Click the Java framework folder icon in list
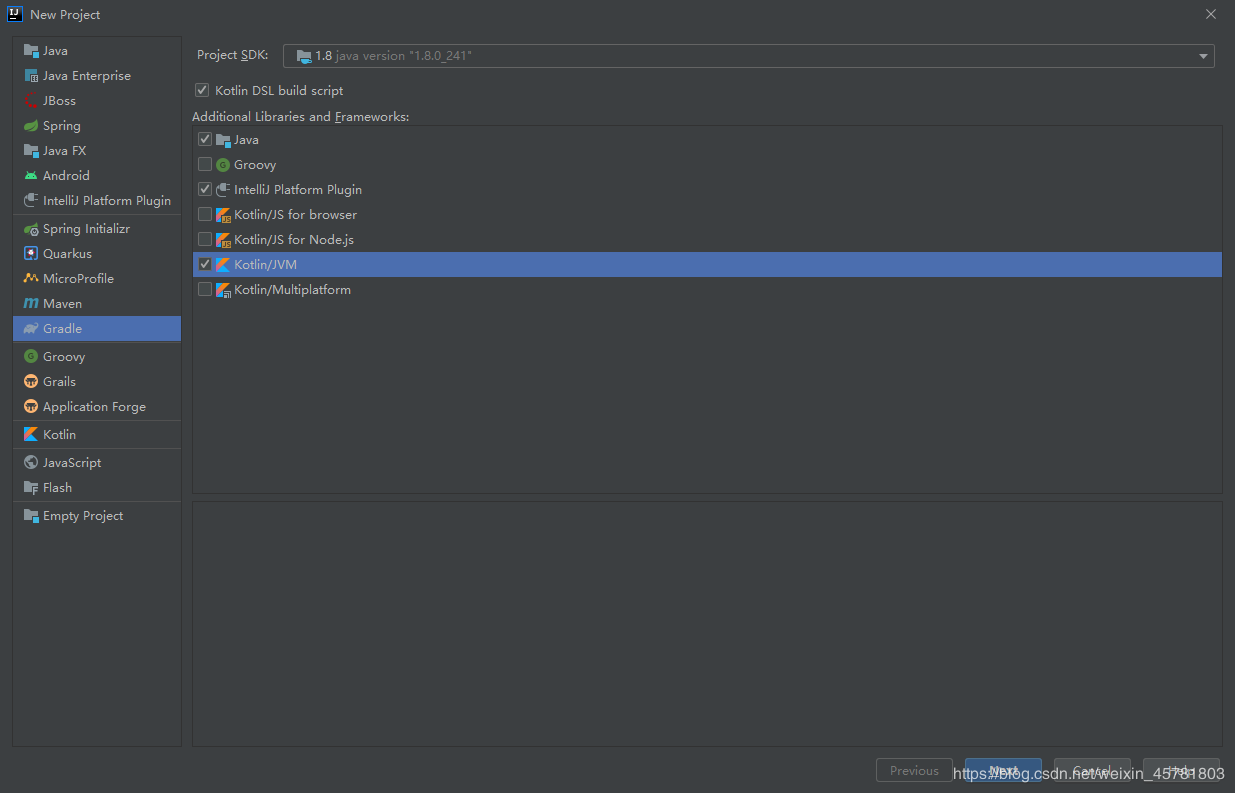The image size is (1235, 793). tap(223, 139)
